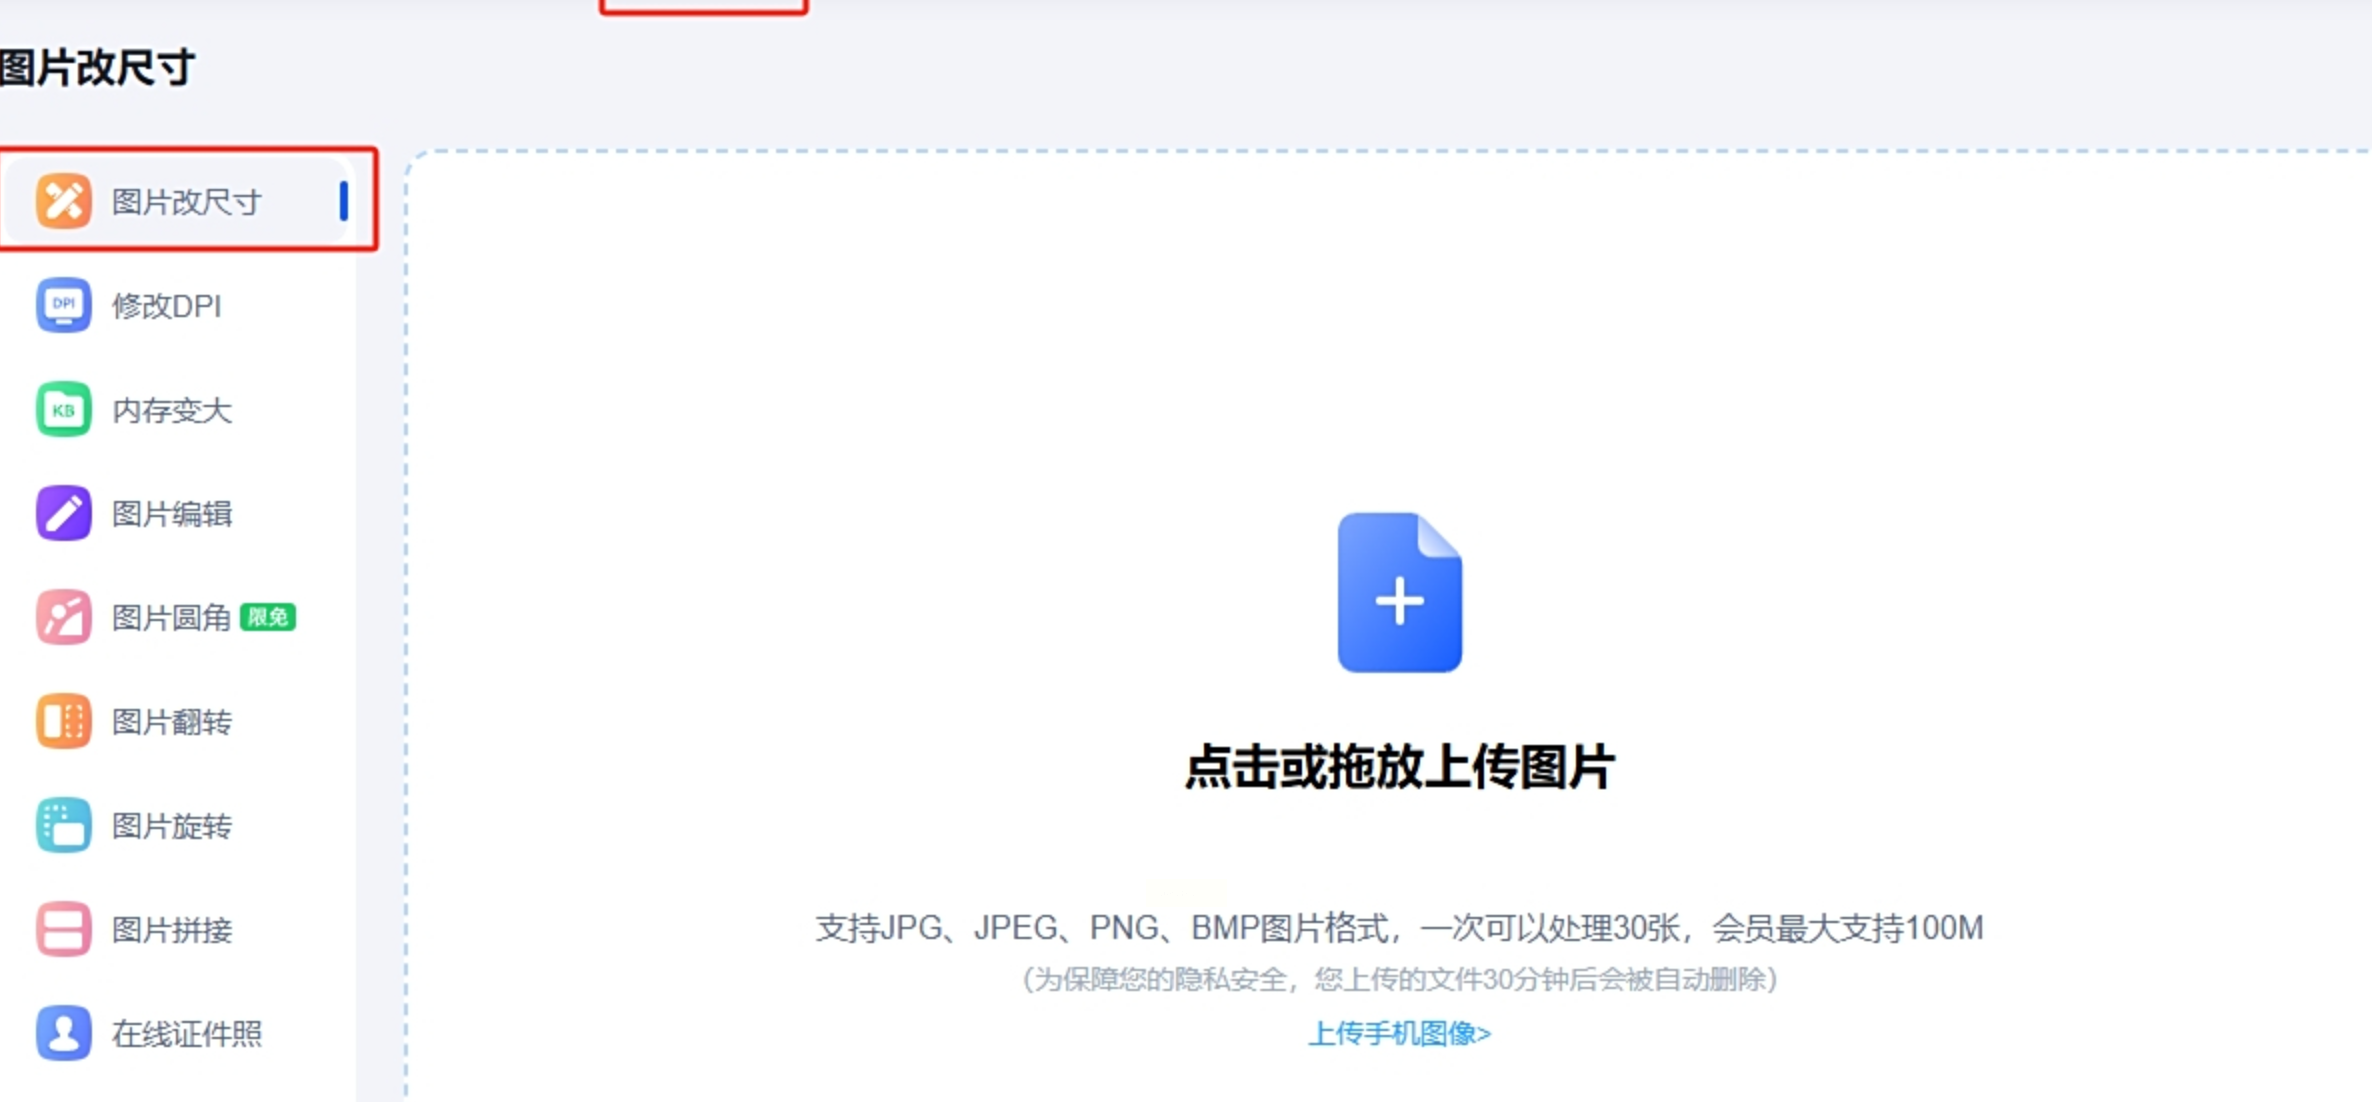Click the green KB 内存变大 icon
The height and width of the screenshot is (1102, 2372).
(63, 409)
